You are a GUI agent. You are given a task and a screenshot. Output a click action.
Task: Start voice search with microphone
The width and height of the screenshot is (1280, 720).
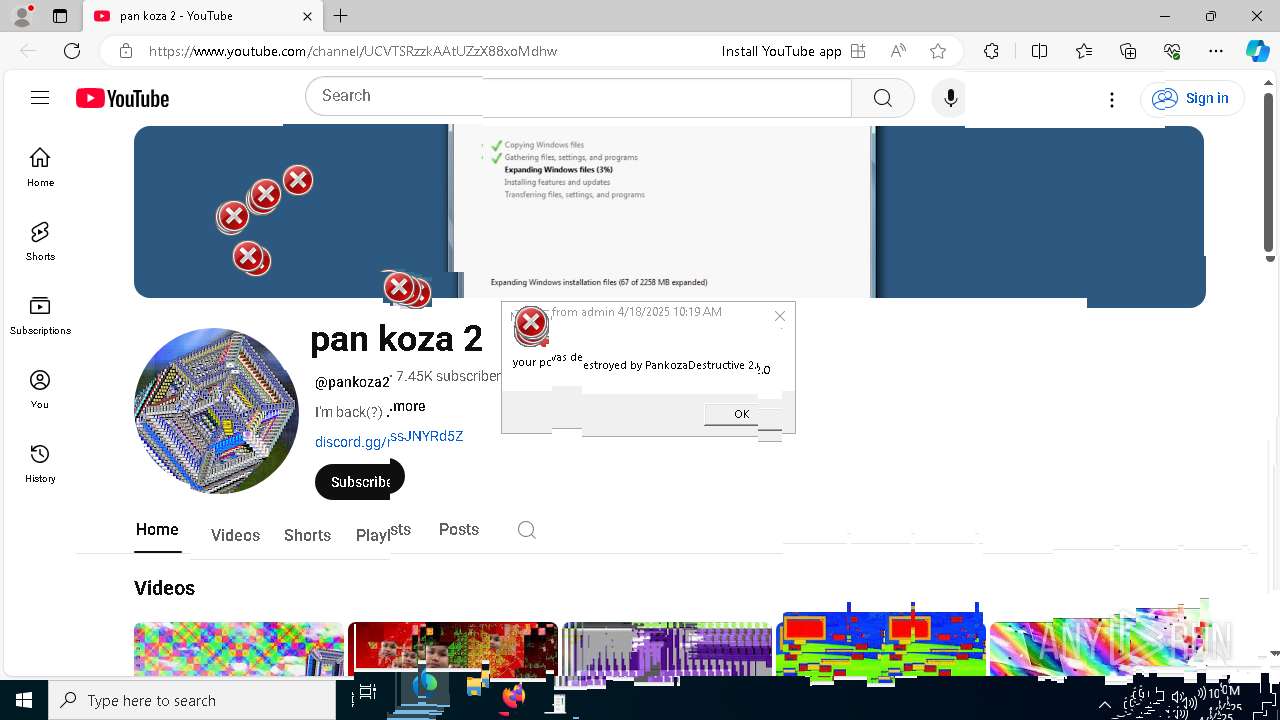[950, 97]
